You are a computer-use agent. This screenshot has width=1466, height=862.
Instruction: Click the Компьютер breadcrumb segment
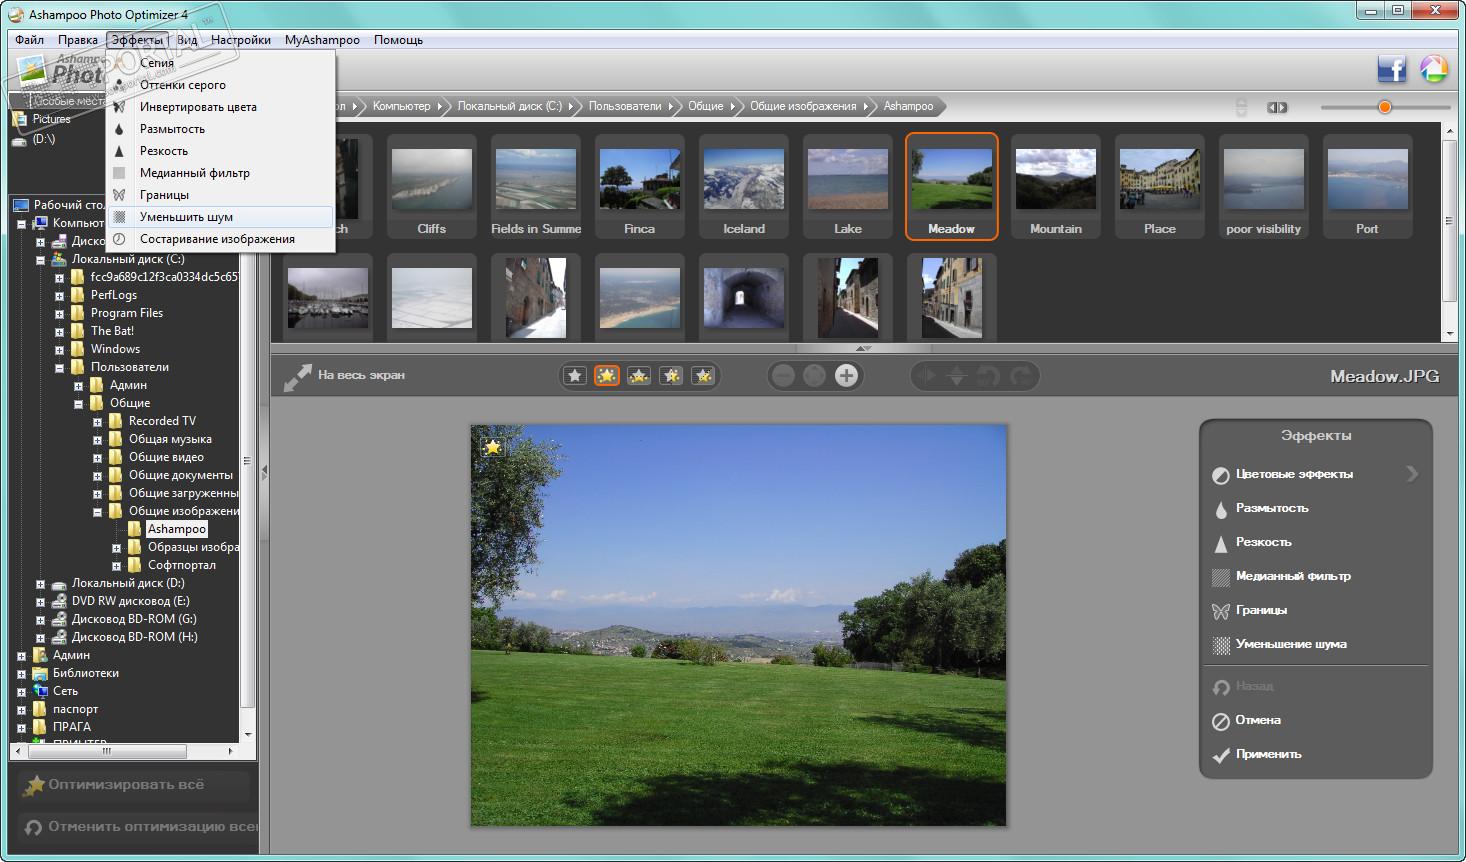coord(402,106)
